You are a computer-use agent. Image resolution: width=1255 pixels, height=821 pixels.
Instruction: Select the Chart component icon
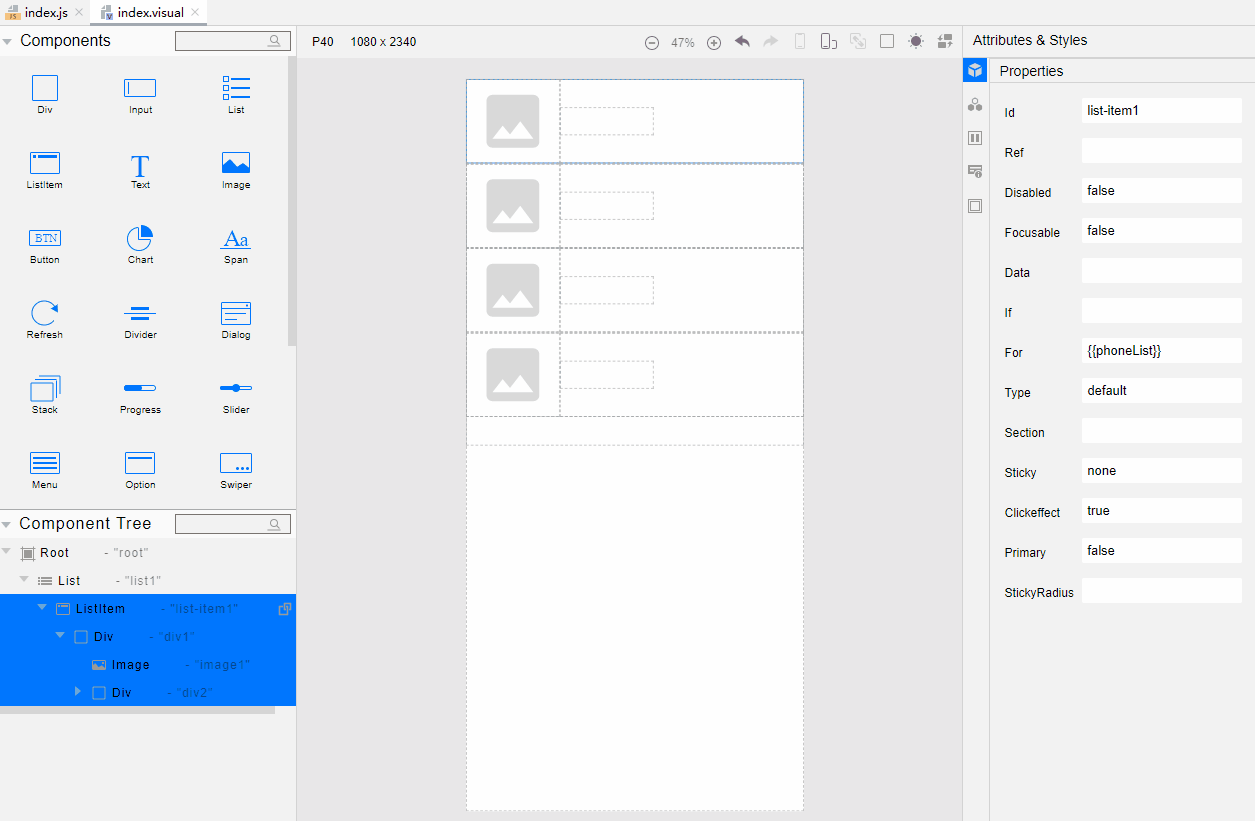point(140,240)
